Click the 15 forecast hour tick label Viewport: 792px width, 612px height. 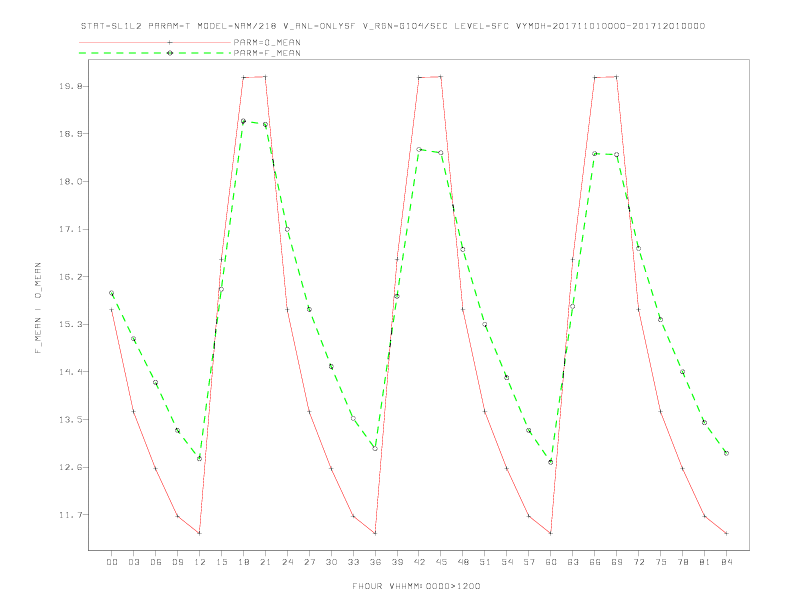coord(221,562)
